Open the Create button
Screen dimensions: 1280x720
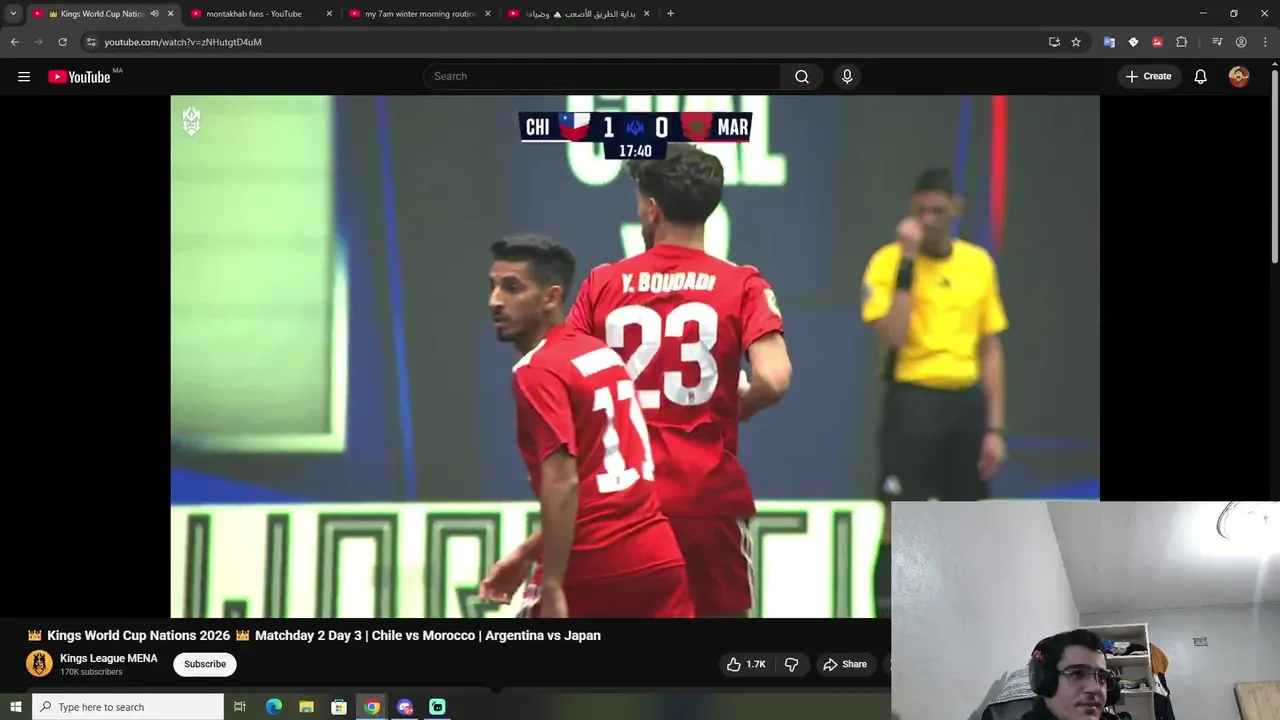(1148, 76)
